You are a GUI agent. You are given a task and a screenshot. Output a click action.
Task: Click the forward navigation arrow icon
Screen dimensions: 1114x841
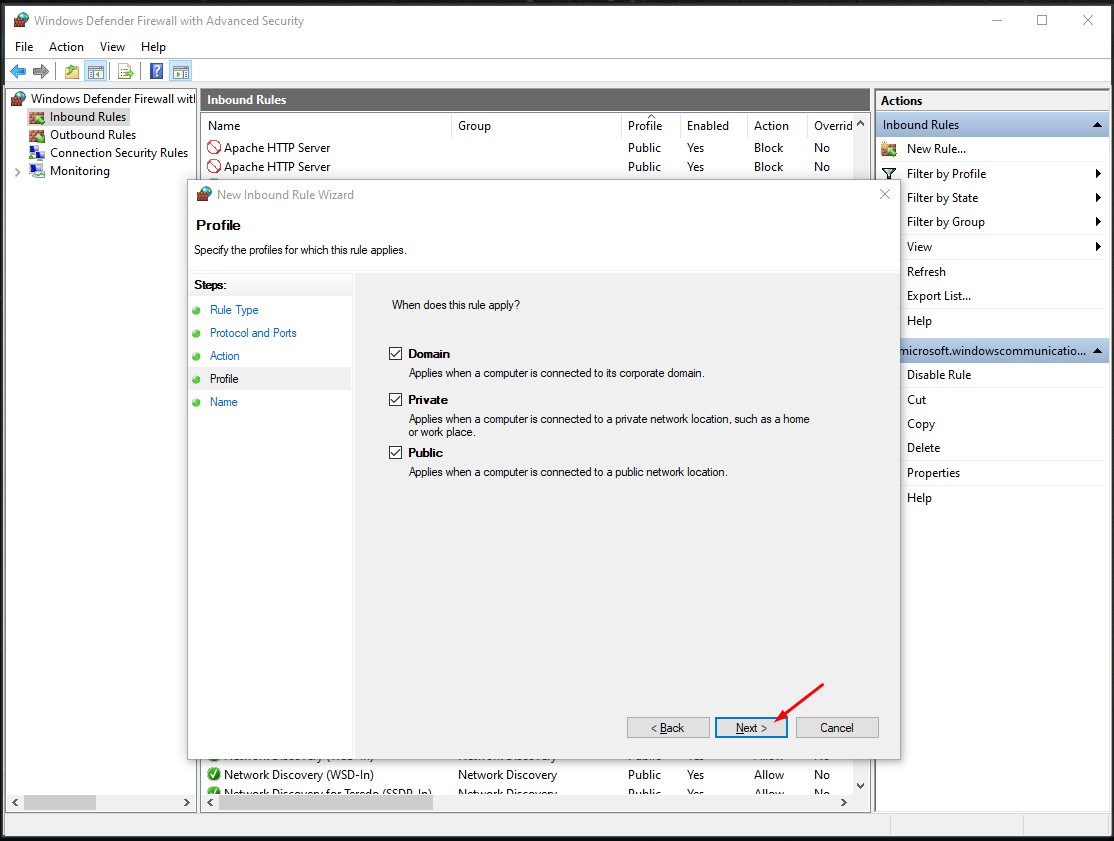tap(40, 70)
